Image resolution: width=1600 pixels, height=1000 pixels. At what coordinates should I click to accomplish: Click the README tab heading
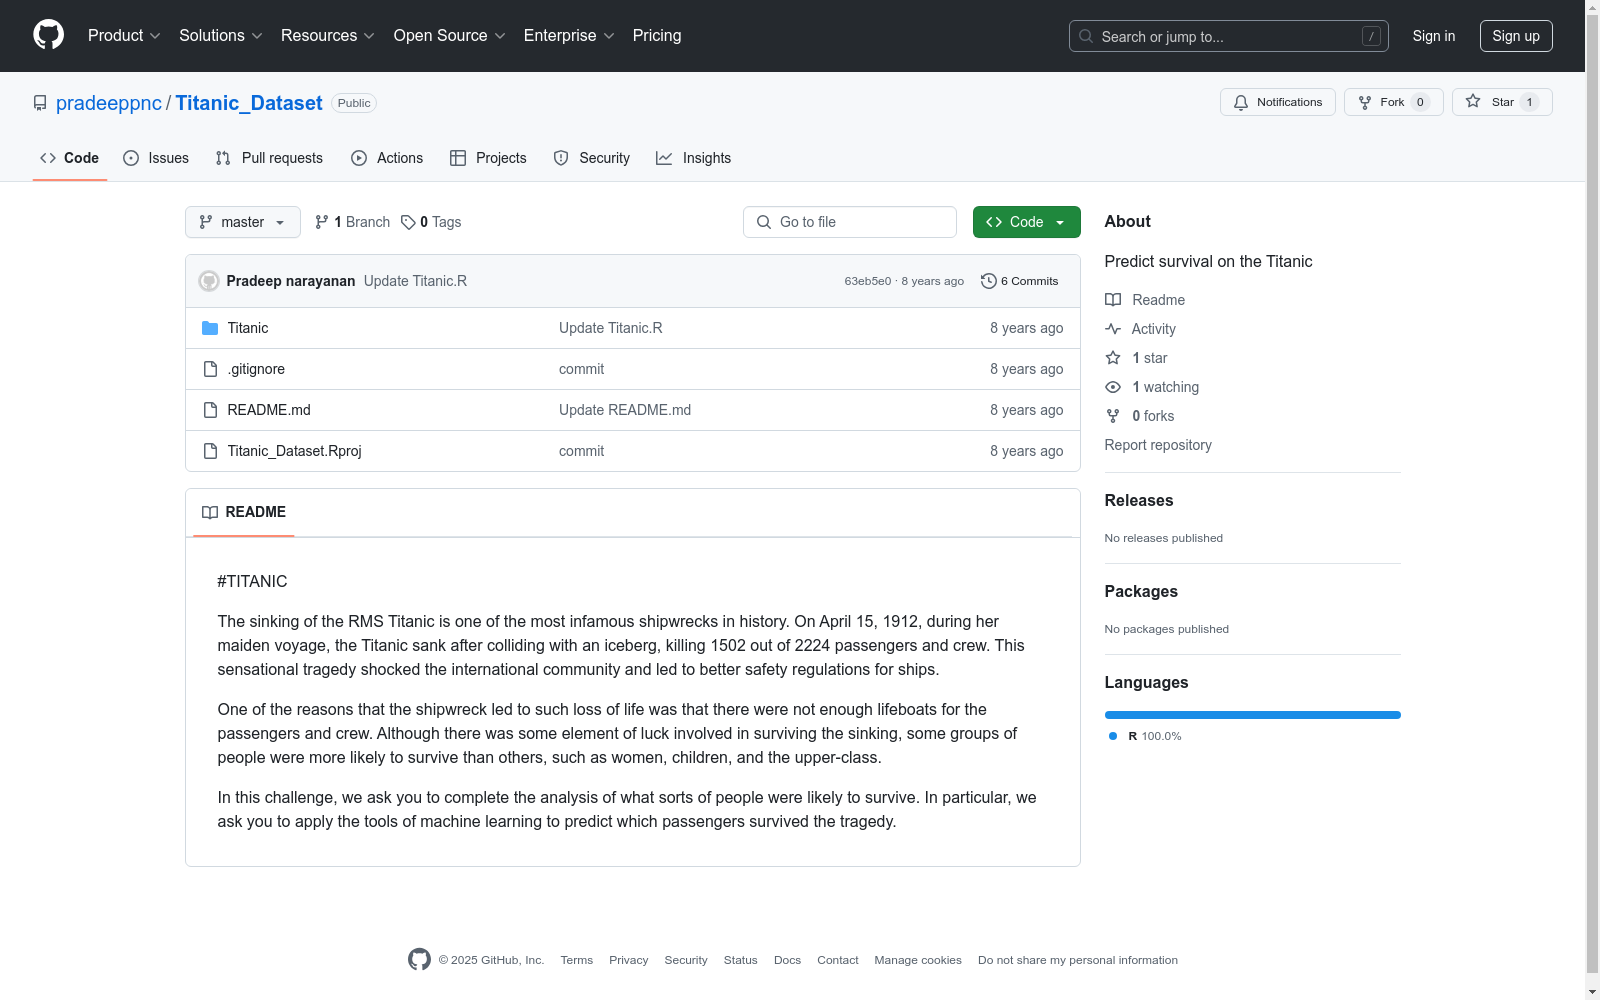click(244, 512)
